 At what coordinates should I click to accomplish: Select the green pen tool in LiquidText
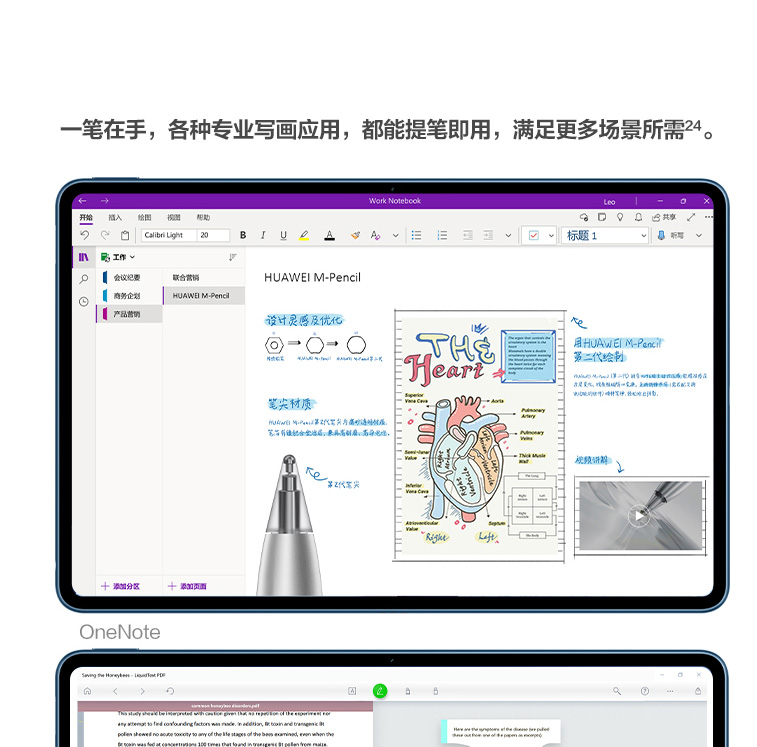pyautogui.click(x=380, y=691)
